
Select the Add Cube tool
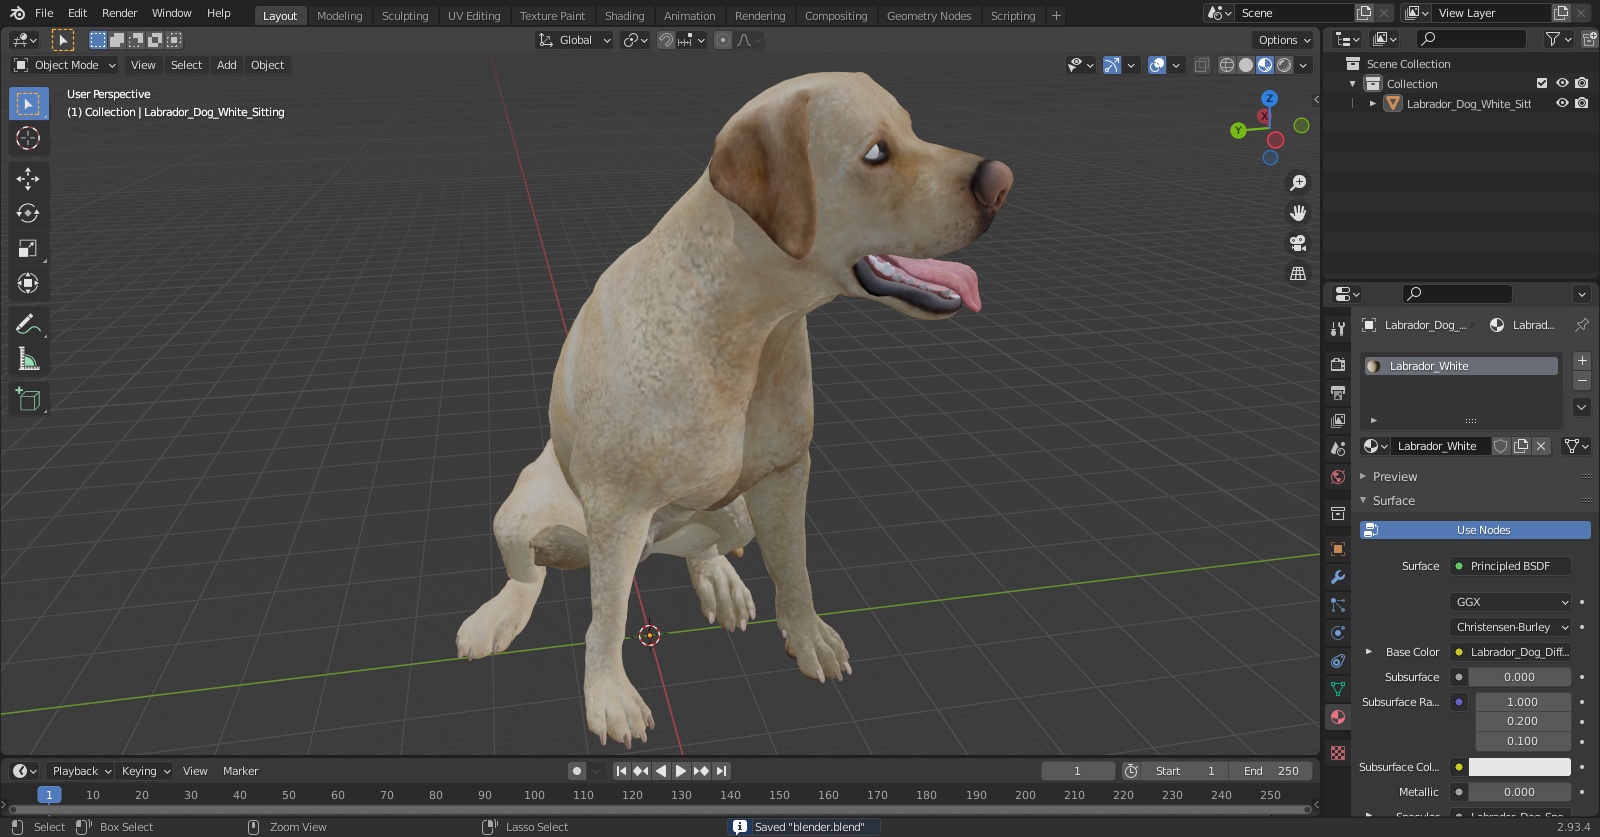28,400
